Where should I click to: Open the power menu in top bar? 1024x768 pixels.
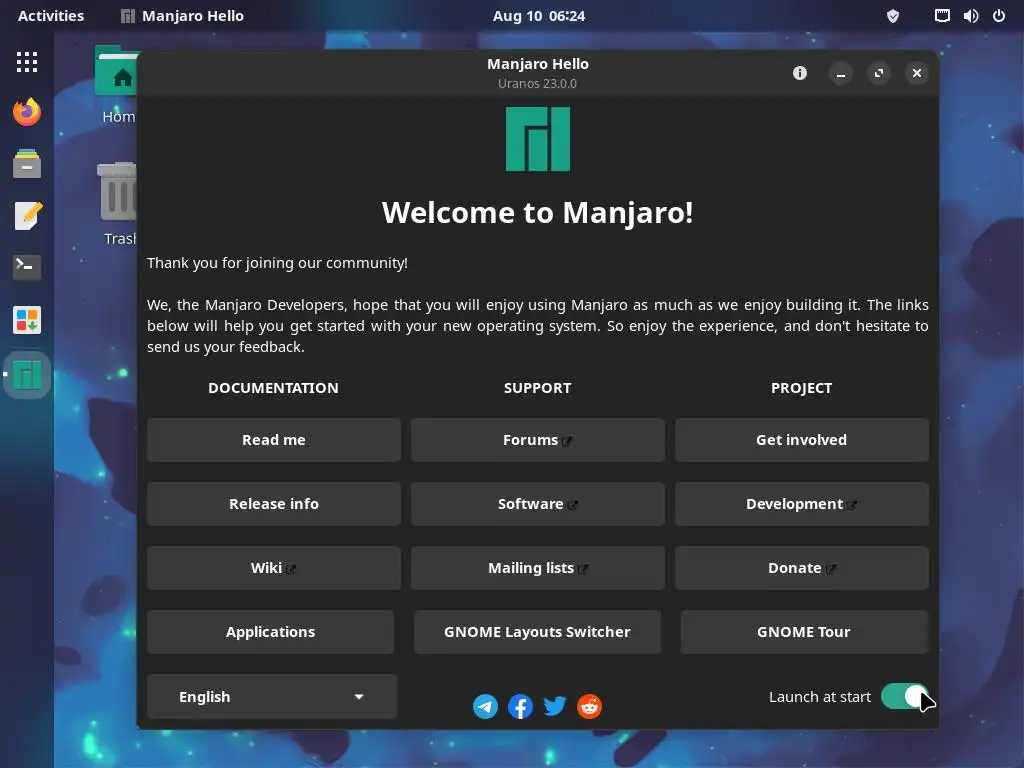(x=999, y=16)
